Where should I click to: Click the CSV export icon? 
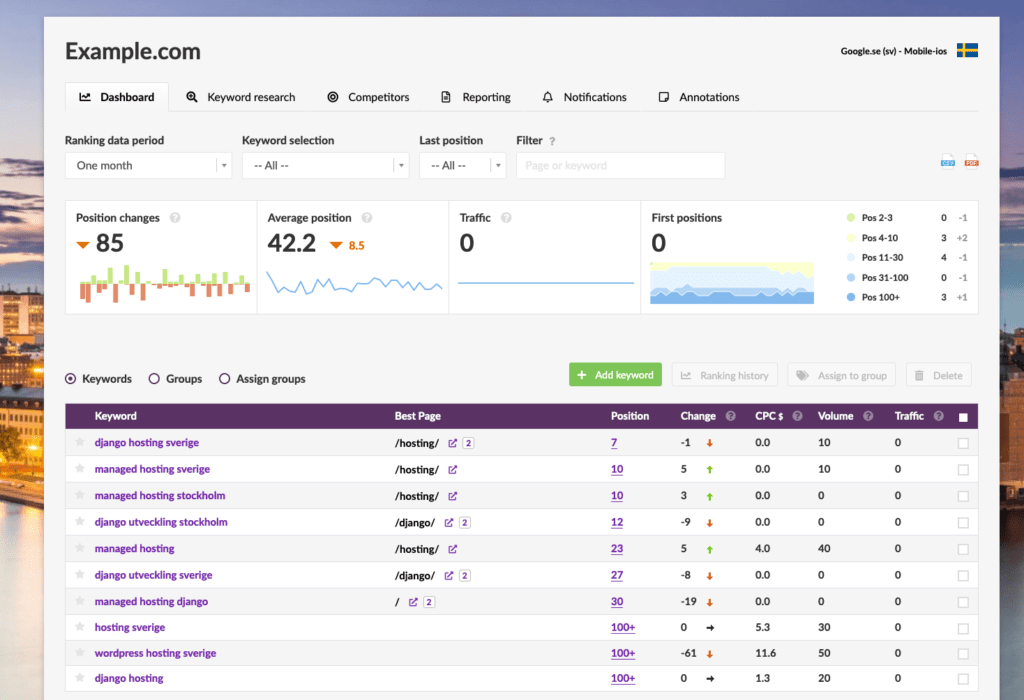948,162
